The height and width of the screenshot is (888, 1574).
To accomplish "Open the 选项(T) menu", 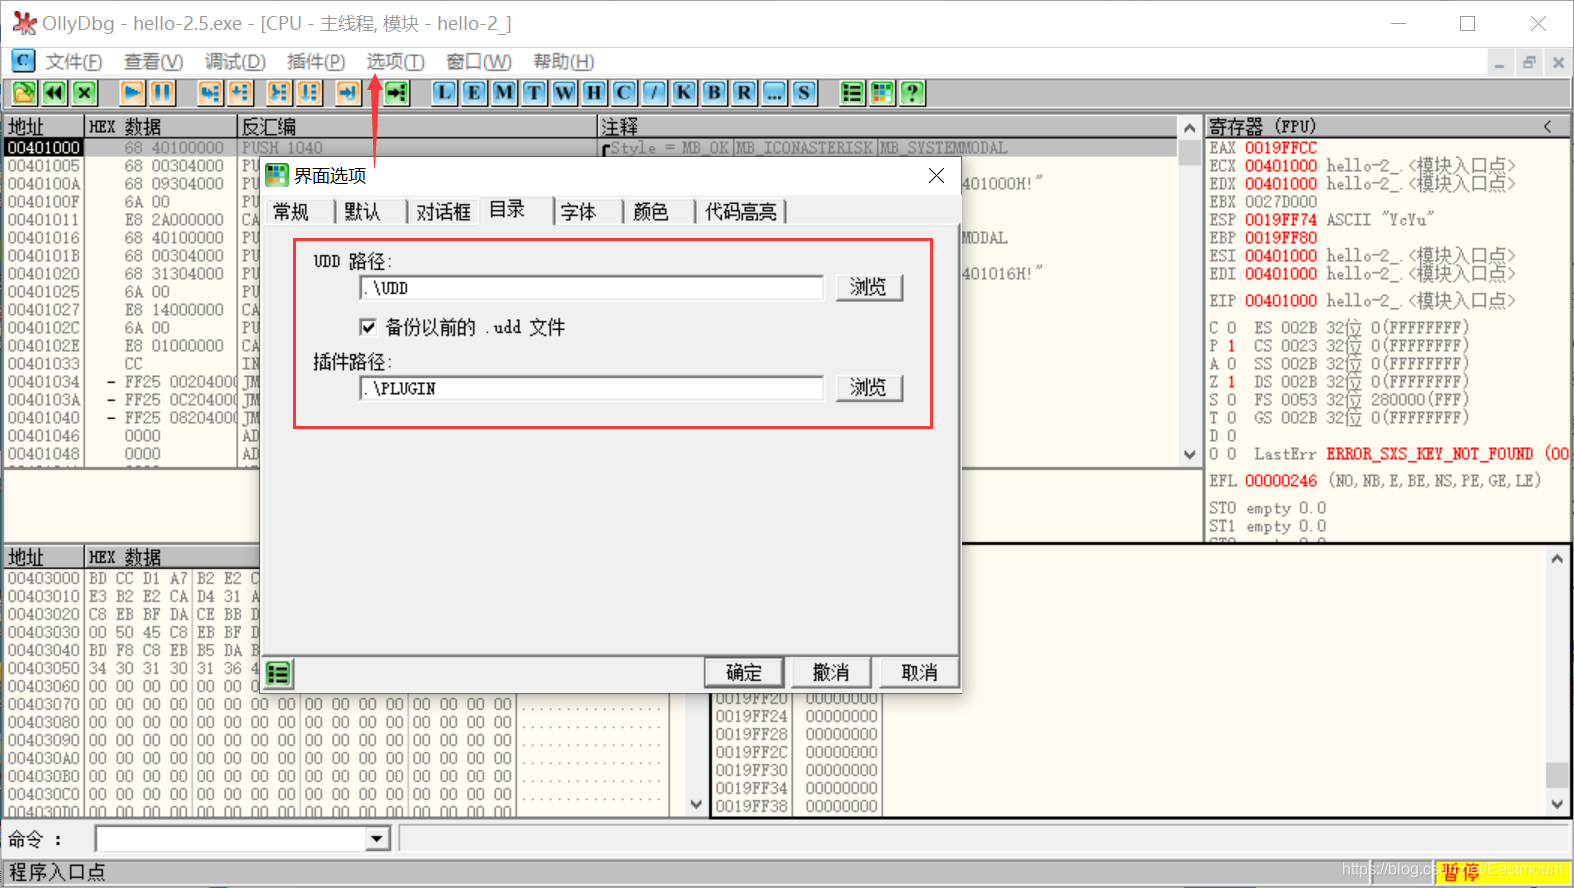I will (395, 62).
